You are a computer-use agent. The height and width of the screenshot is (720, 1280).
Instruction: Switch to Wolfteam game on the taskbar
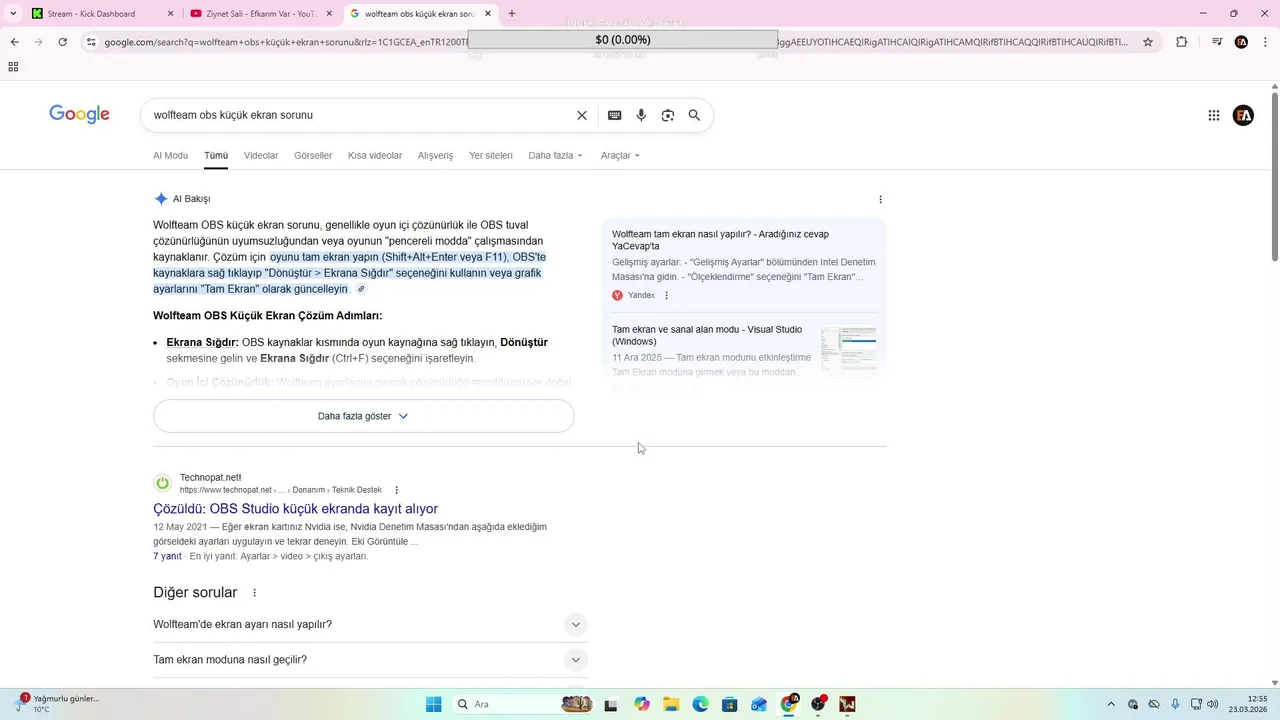(x=848, y=704)
